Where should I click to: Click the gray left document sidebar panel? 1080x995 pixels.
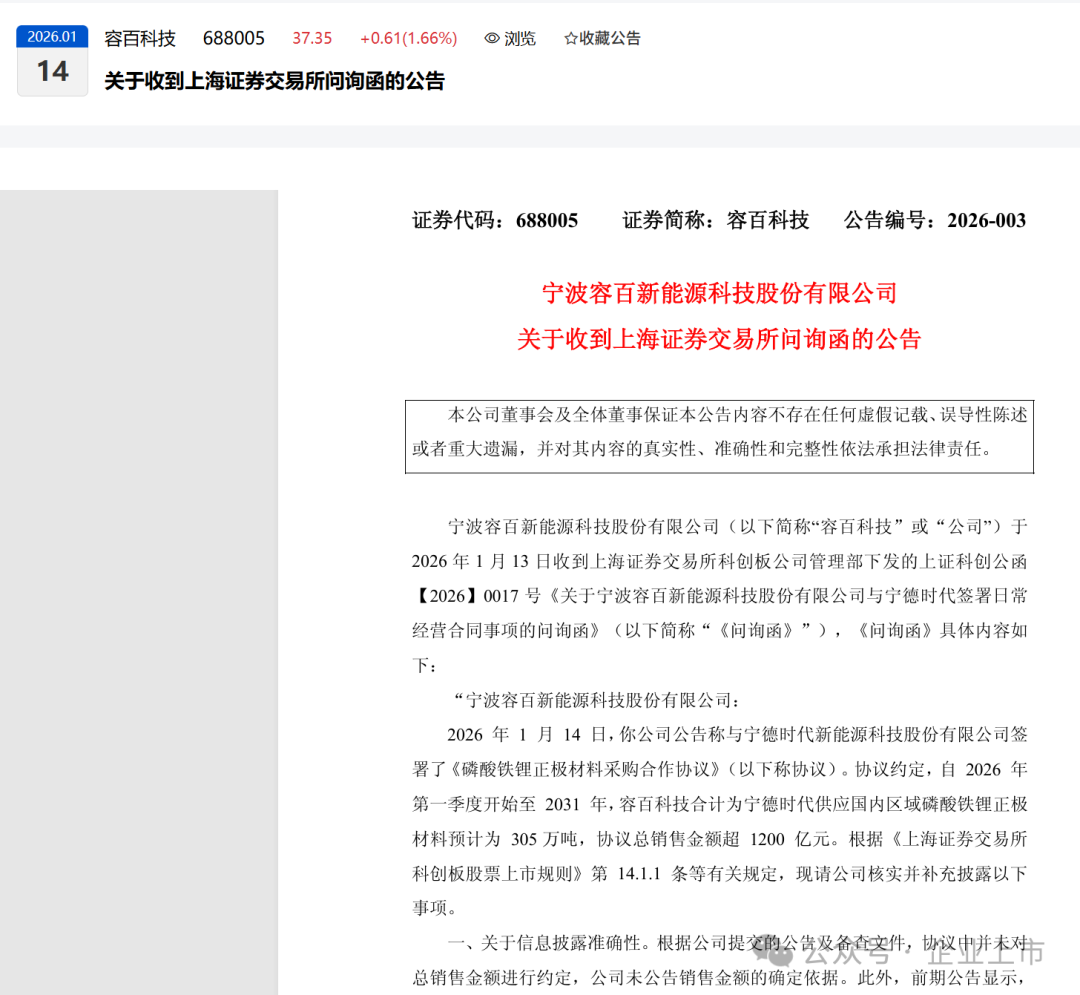click(x=139, y=592)
